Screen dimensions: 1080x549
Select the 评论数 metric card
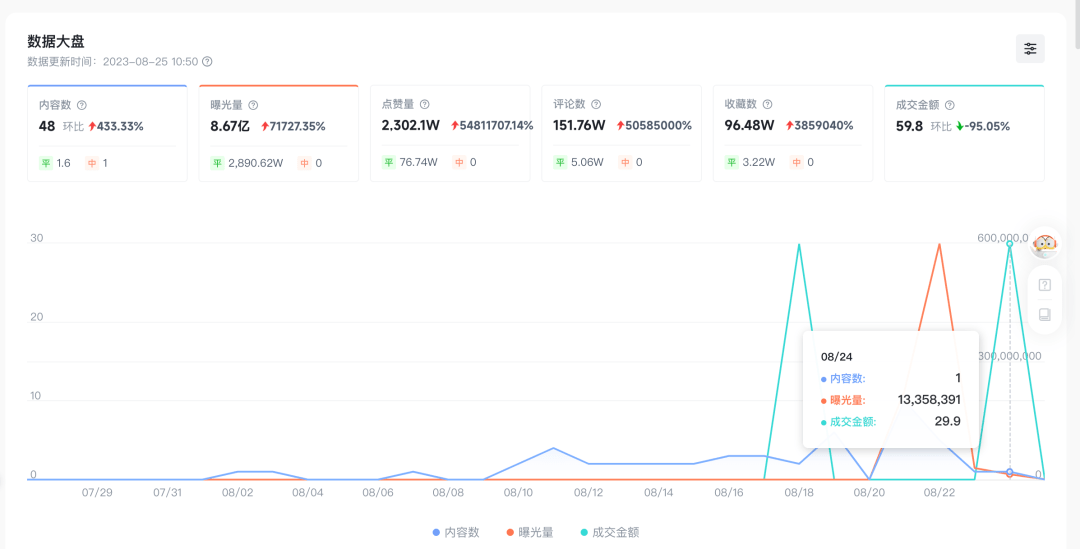pyautogui.click(x=621, y=133)
